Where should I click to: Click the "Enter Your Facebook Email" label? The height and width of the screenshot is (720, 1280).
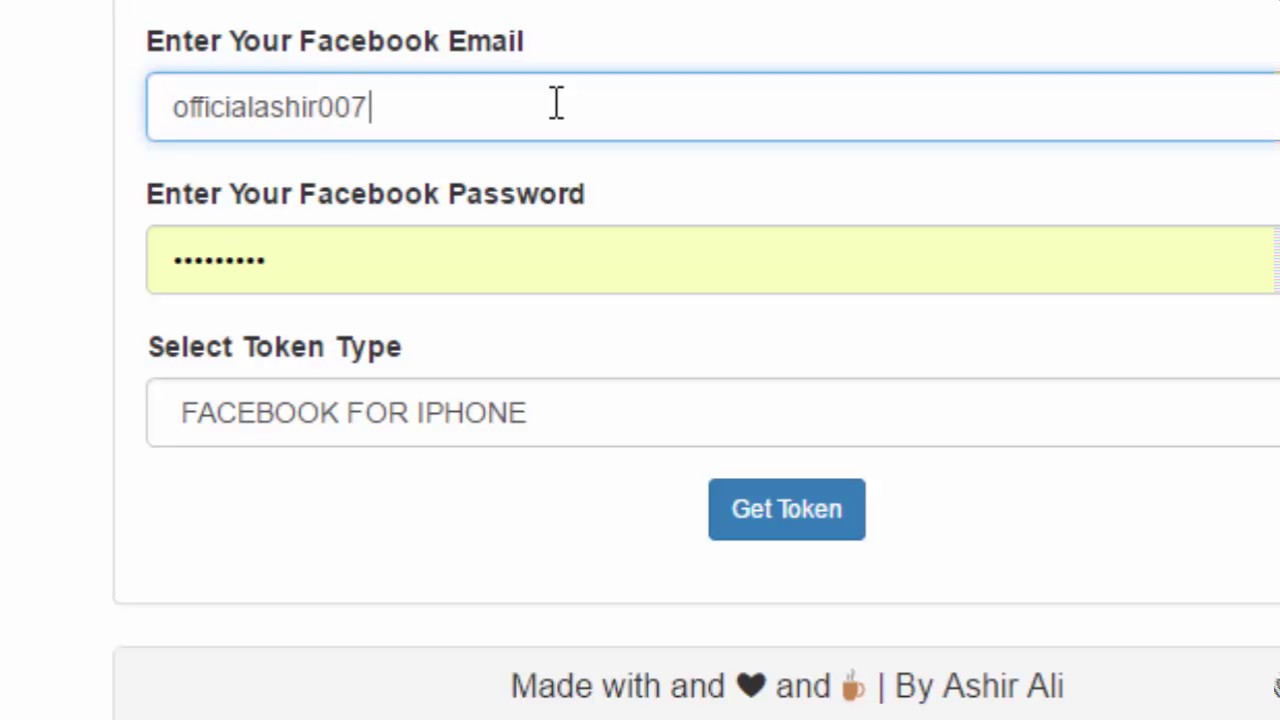point(335,41)
